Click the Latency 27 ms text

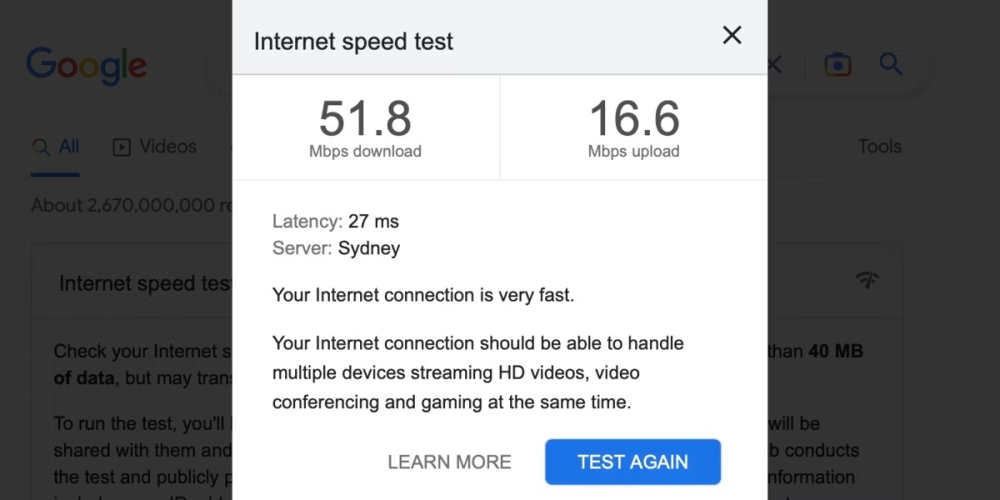[x=335, y=222]
